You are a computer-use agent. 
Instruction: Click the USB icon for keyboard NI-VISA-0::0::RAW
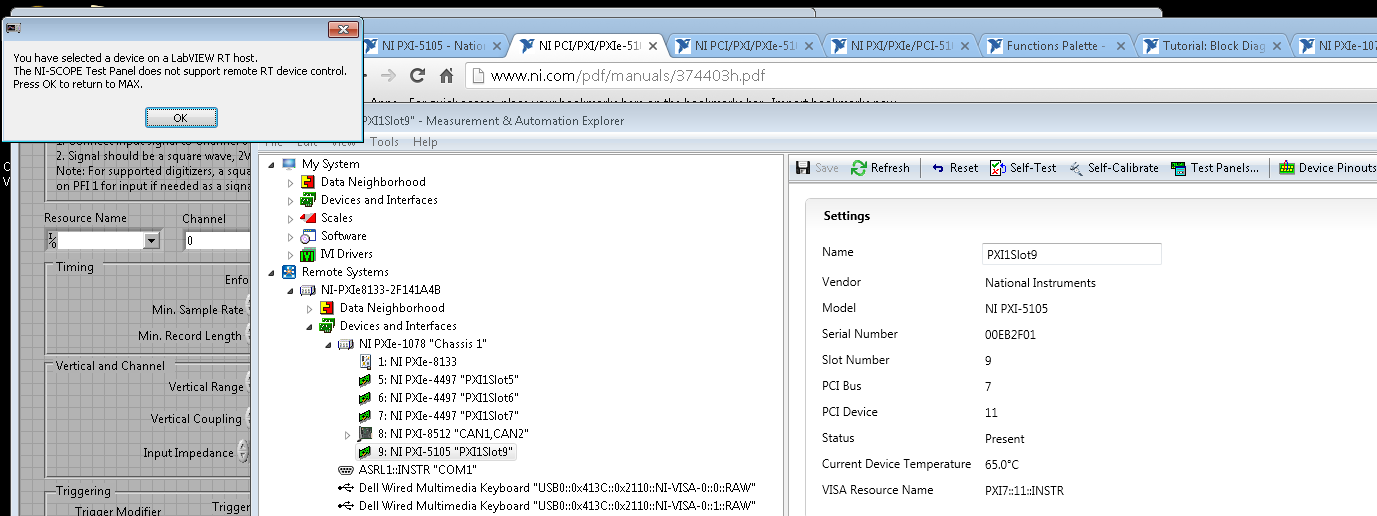point(346,488)
